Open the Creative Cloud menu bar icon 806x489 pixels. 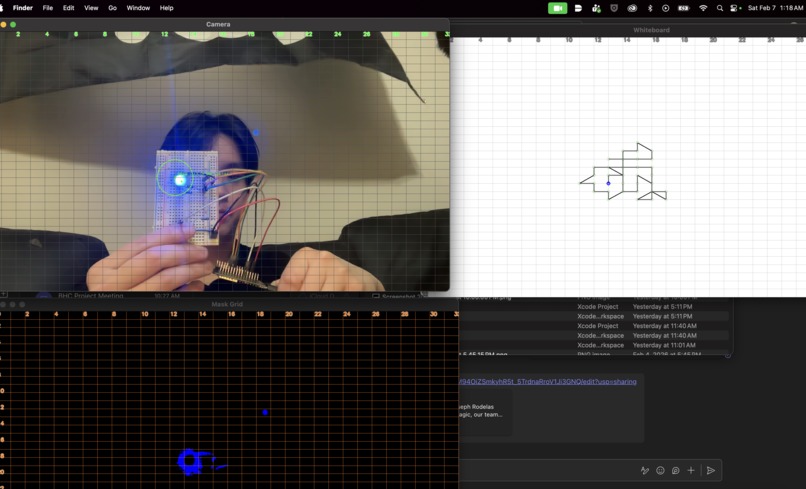[632, 8]
